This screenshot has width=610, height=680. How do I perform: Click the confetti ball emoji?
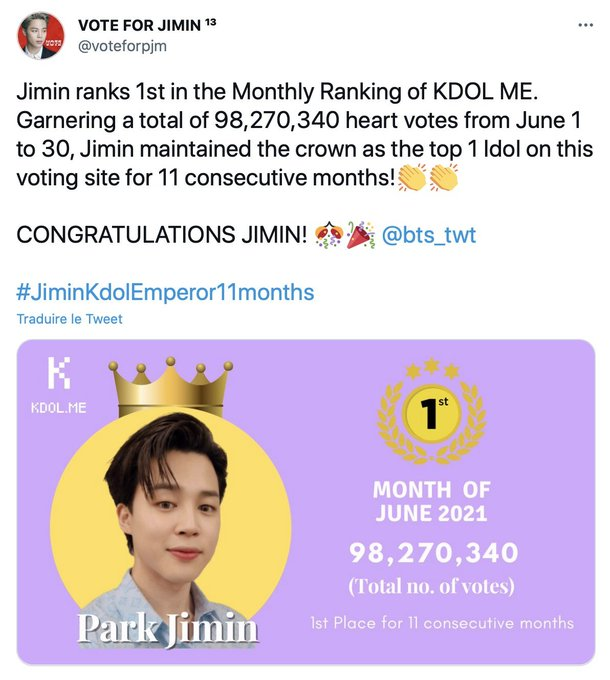[329, 235]
